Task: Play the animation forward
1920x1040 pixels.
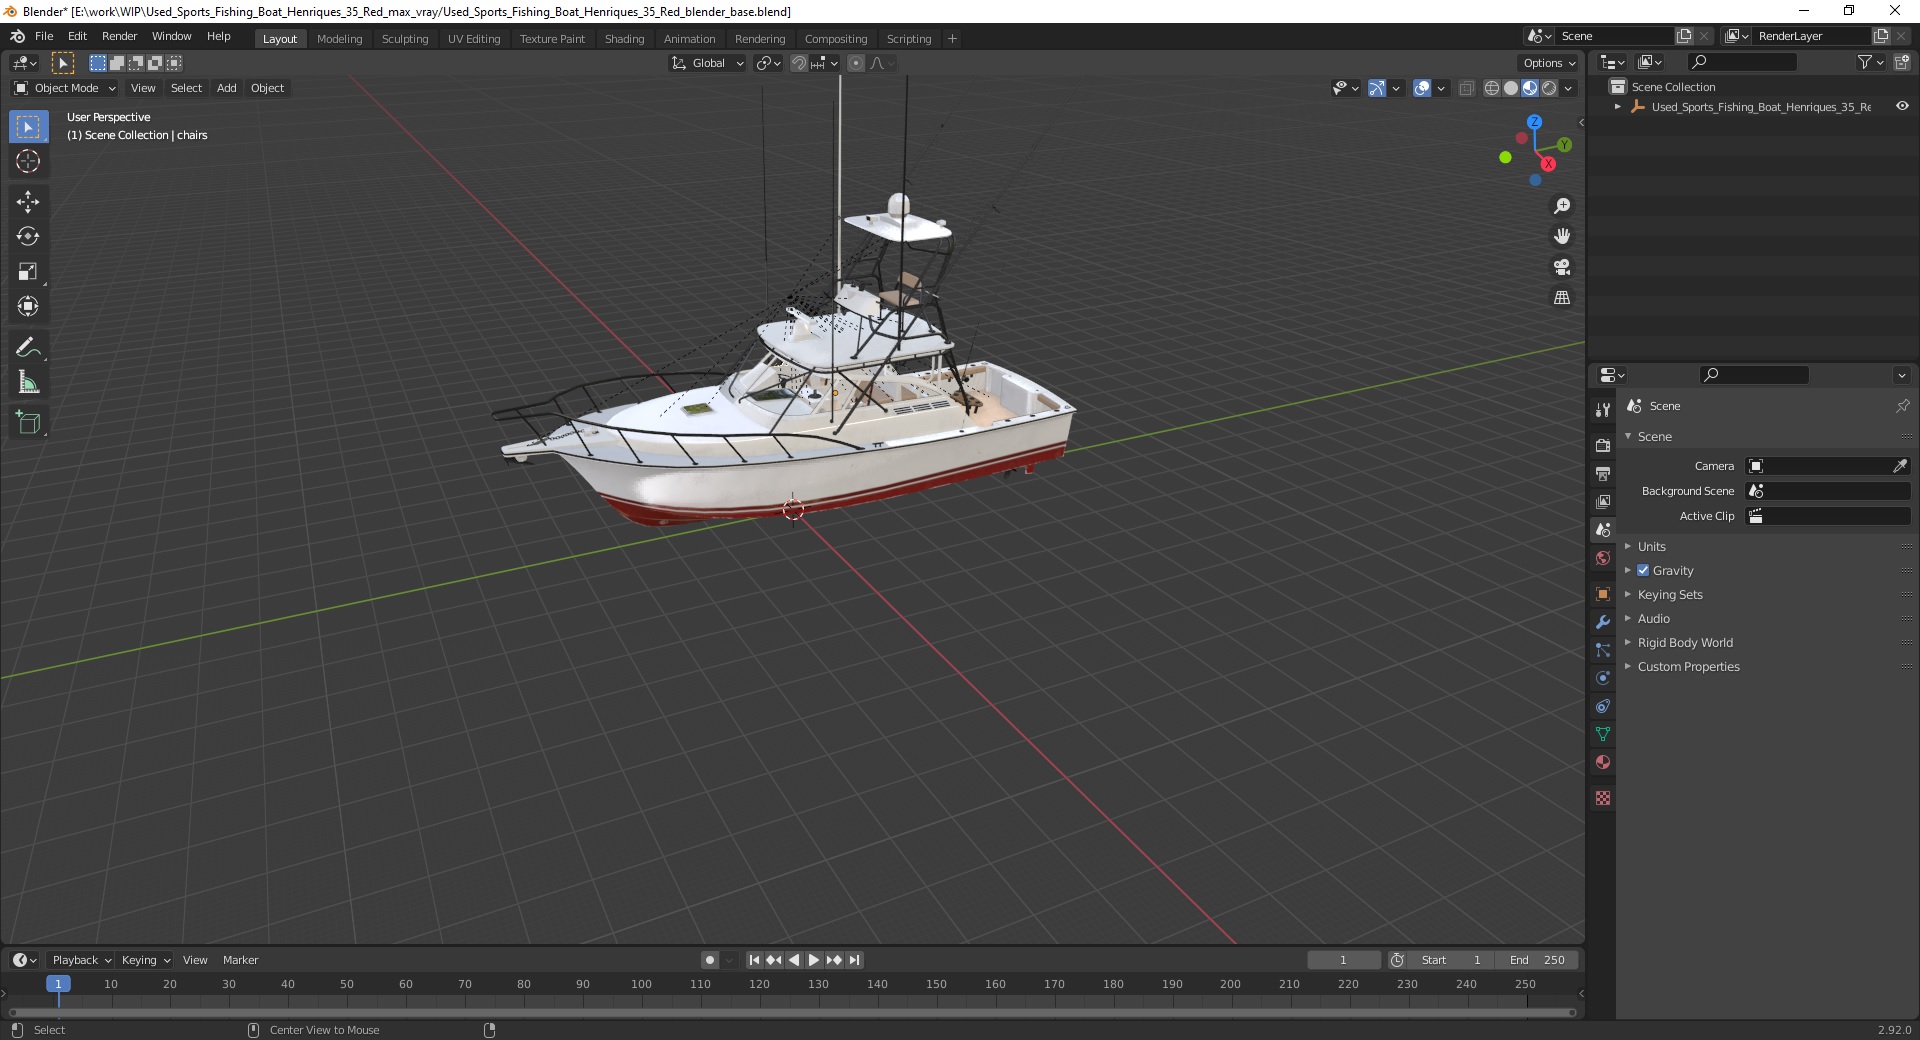Action: pyautogui.click(x=814, y=960)
